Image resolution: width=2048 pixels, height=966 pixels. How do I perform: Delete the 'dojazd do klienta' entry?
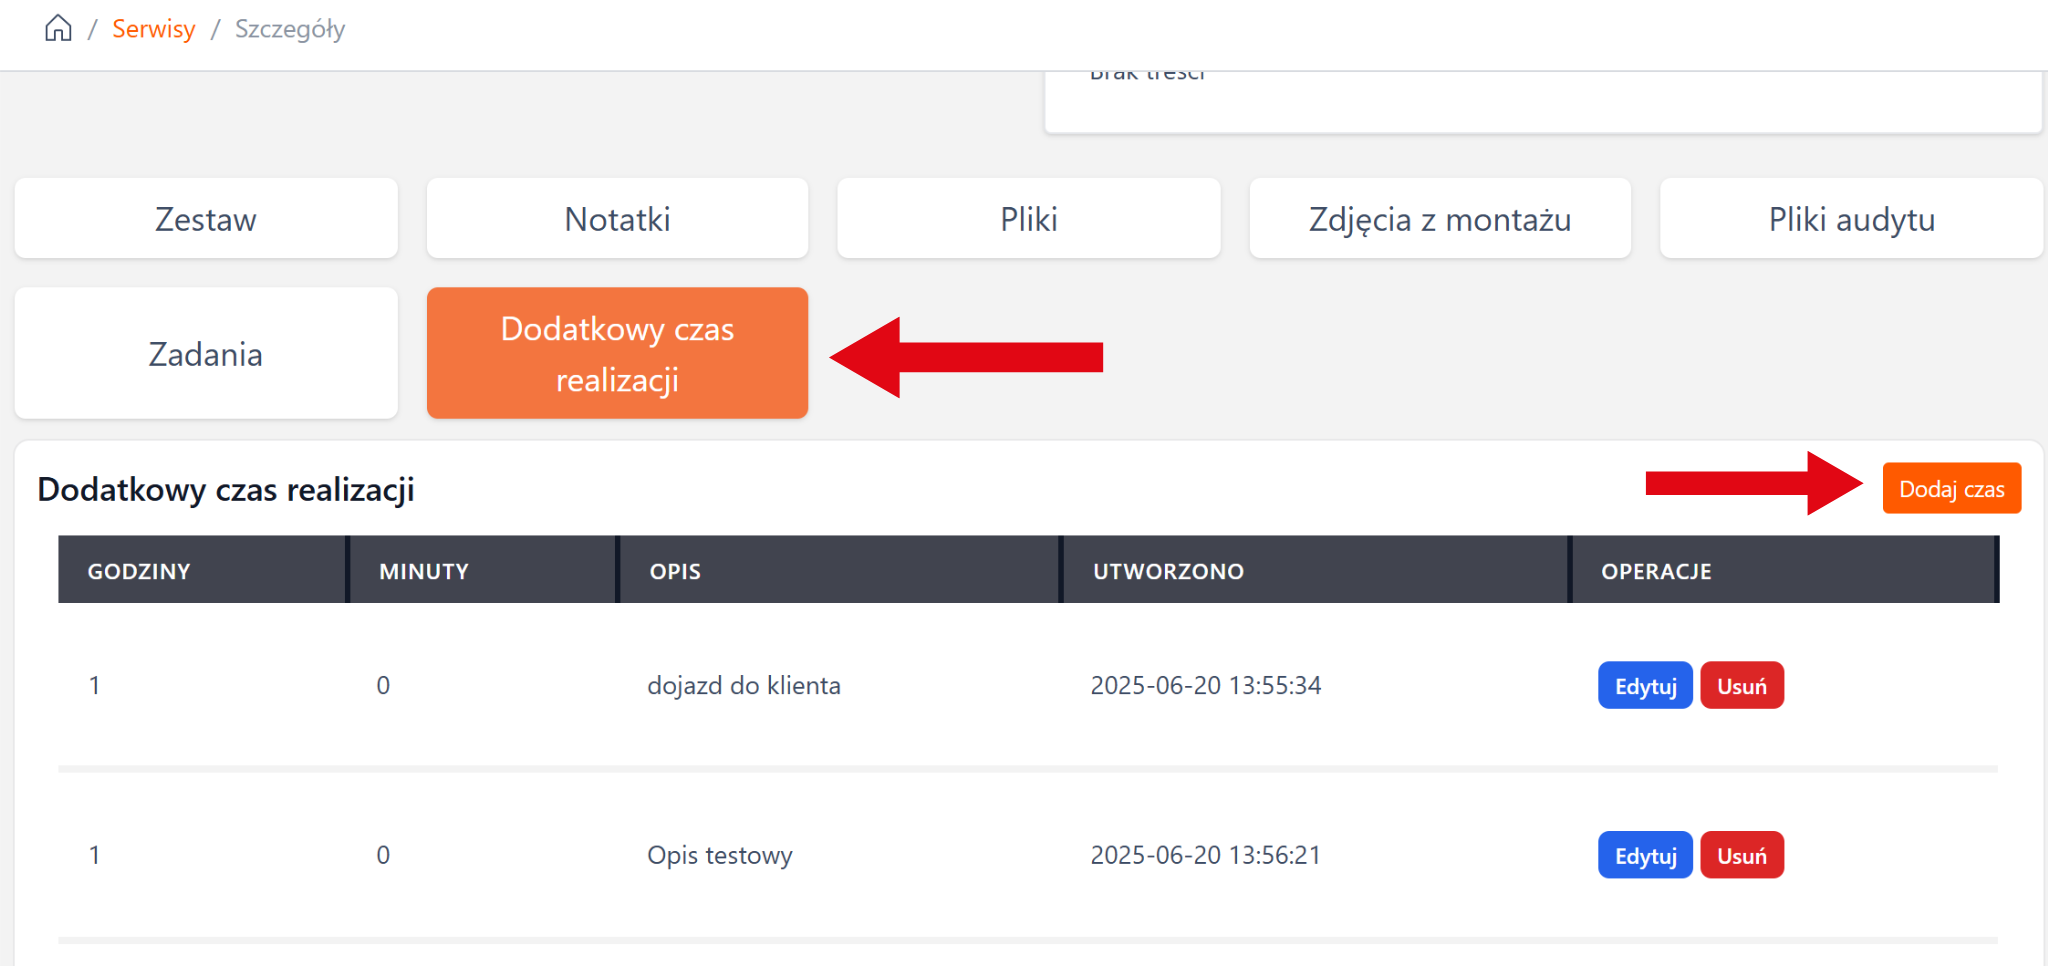coord(1741,686)
